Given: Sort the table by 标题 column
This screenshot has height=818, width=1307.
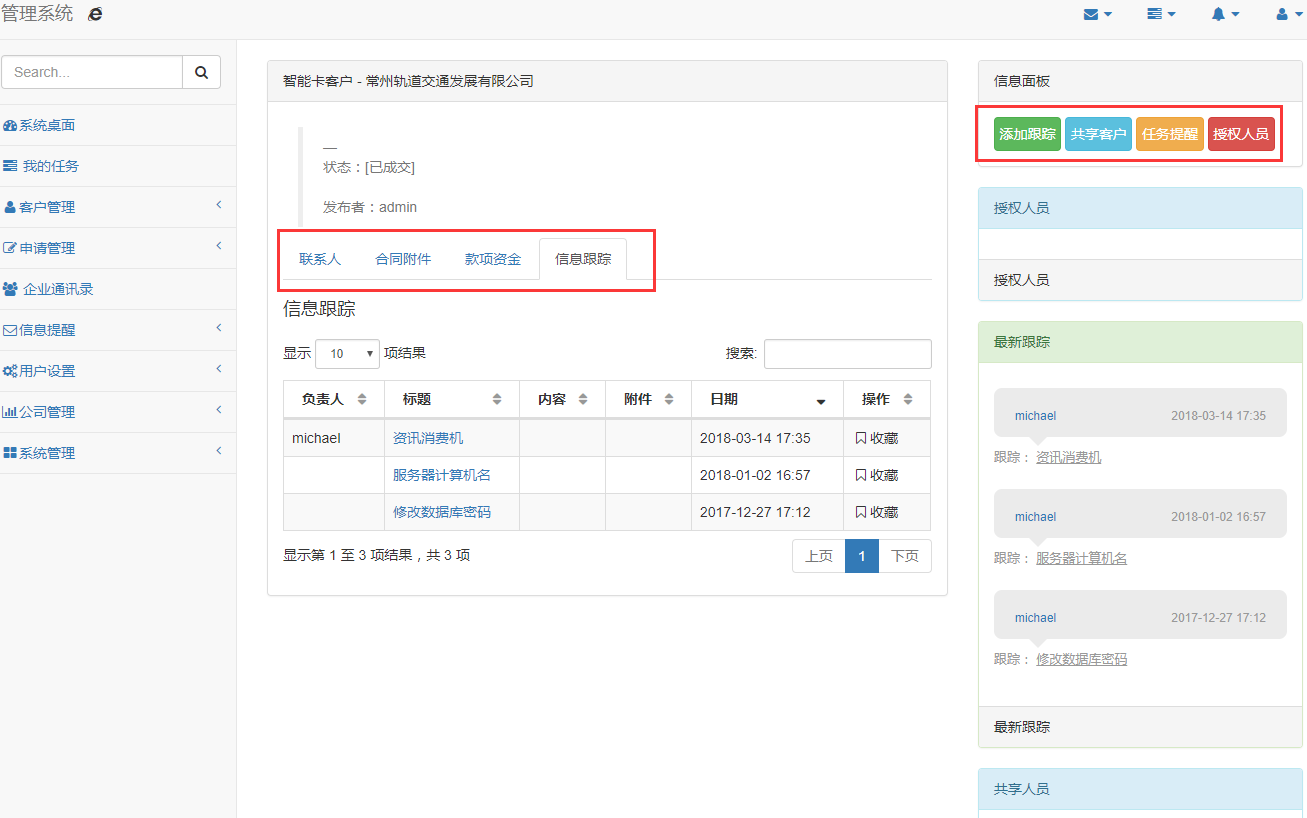Looking at the screenshot, I should (x=451, y=399).
